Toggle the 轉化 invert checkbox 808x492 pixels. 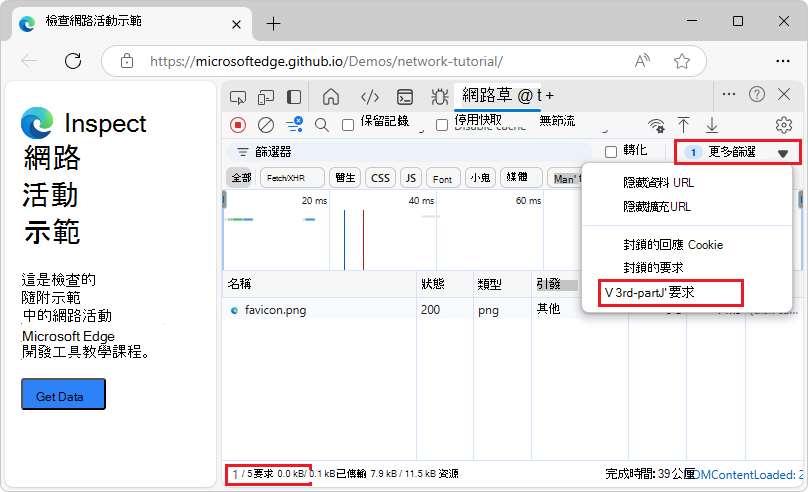click(611, 152)
